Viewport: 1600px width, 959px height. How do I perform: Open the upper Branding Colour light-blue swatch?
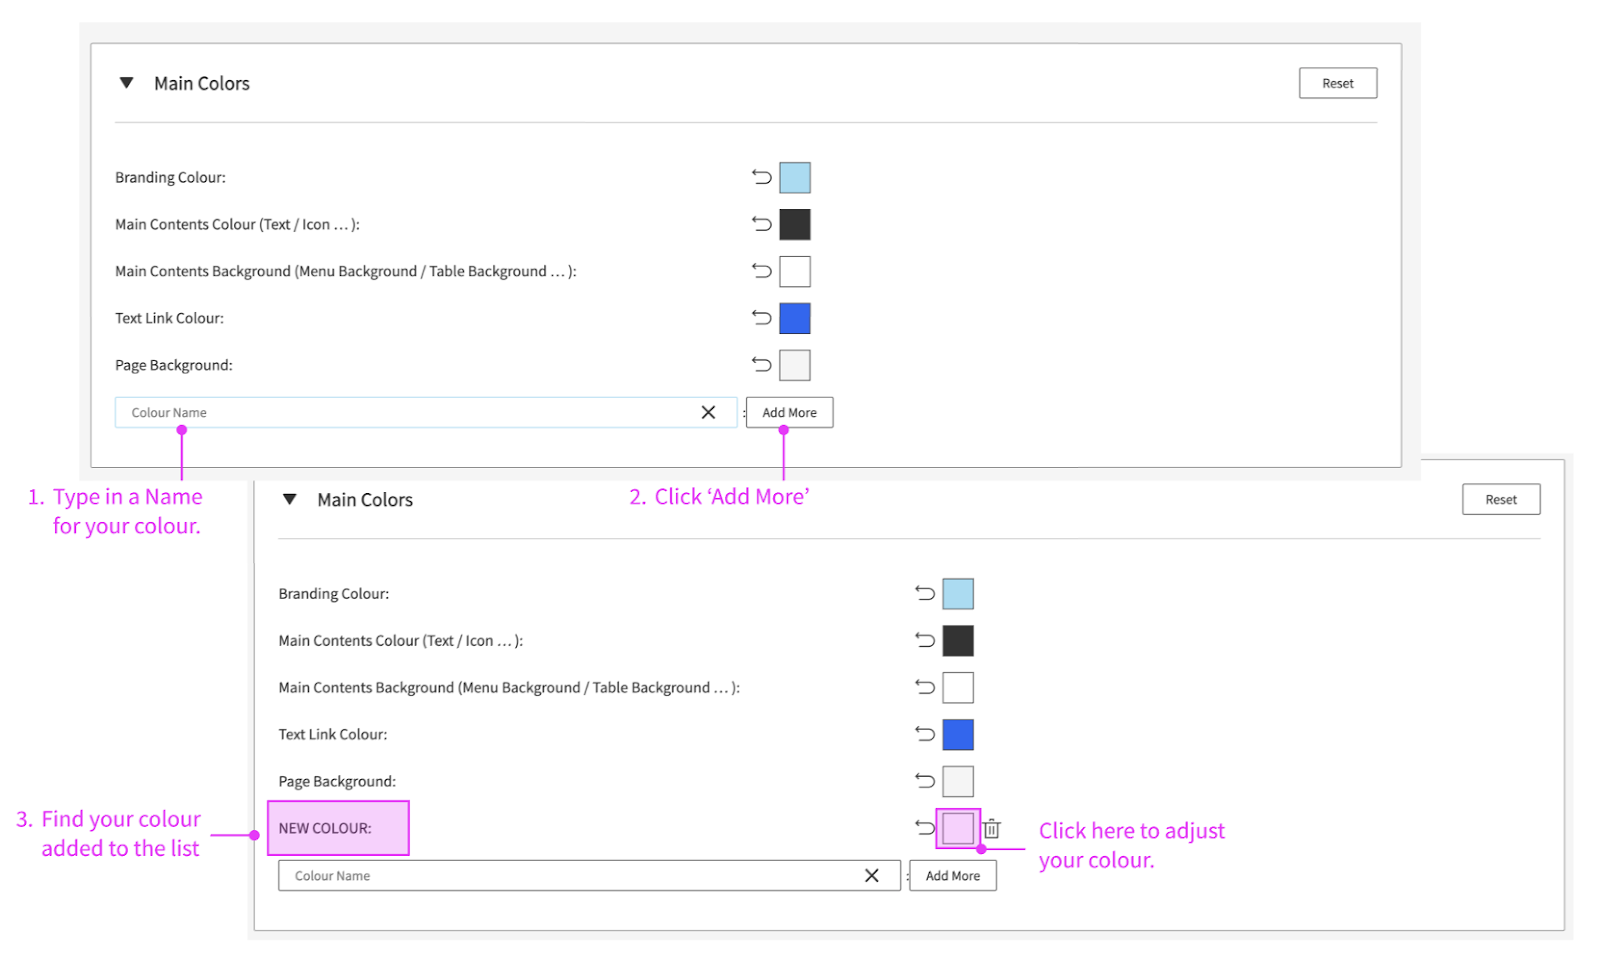pyautogui.click(x=795, y=178)
